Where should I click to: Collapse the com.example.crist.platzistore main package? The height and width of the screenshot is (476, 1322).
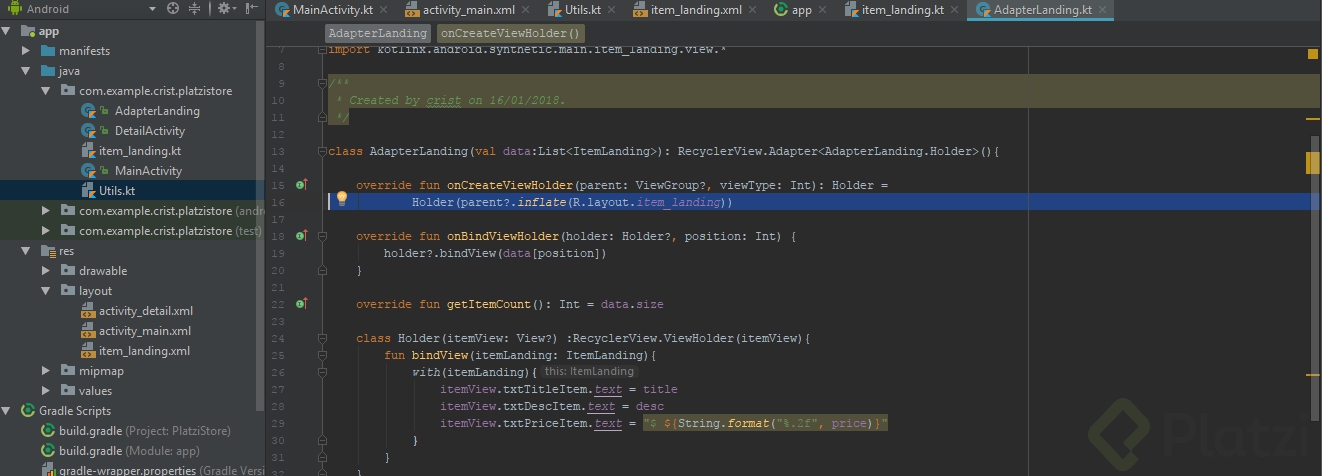click(x=46, y=91)
